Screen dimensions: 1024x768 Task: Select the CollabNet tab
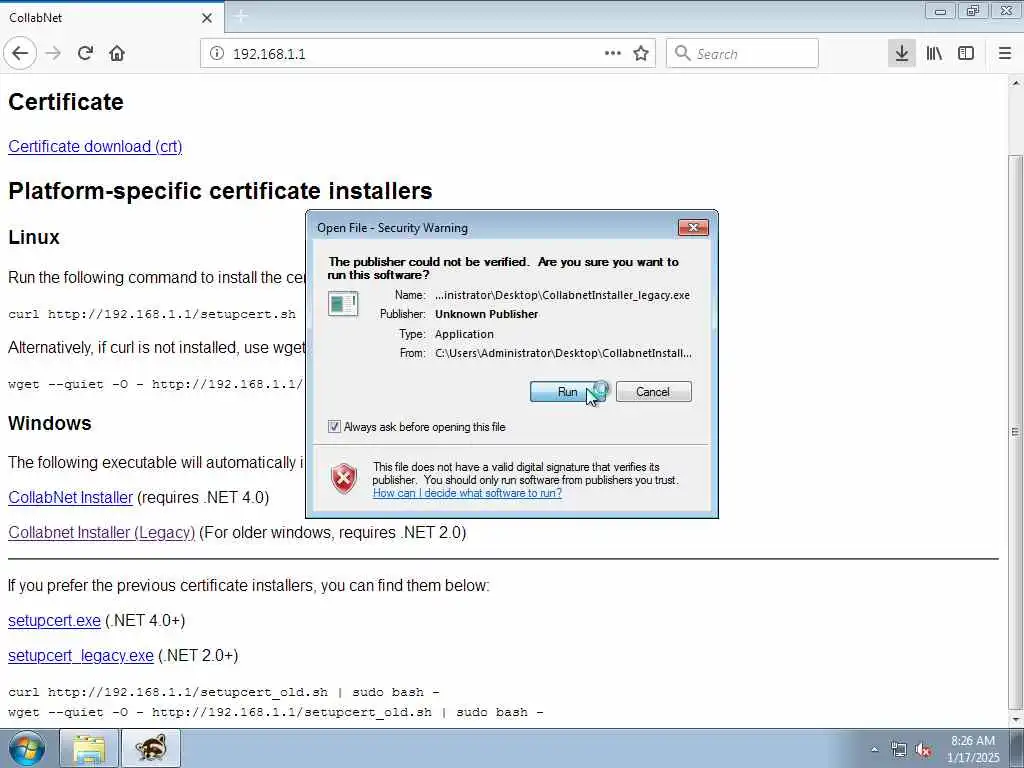pyautogui.click(x=112, y=18)
